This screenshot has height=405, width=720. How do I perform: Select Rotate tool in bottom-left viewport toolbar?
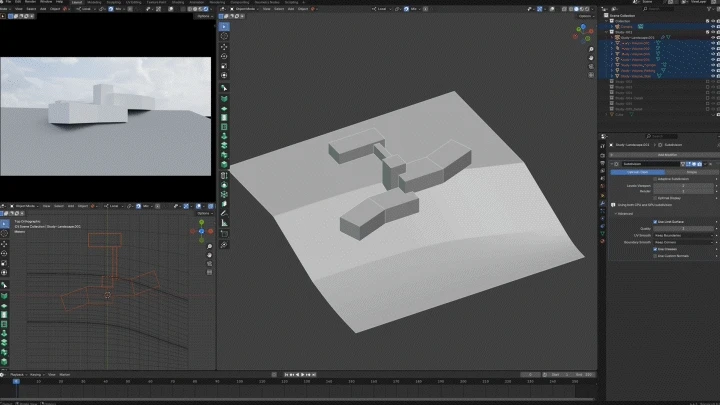pyautogui.click(x=4, y=253)
